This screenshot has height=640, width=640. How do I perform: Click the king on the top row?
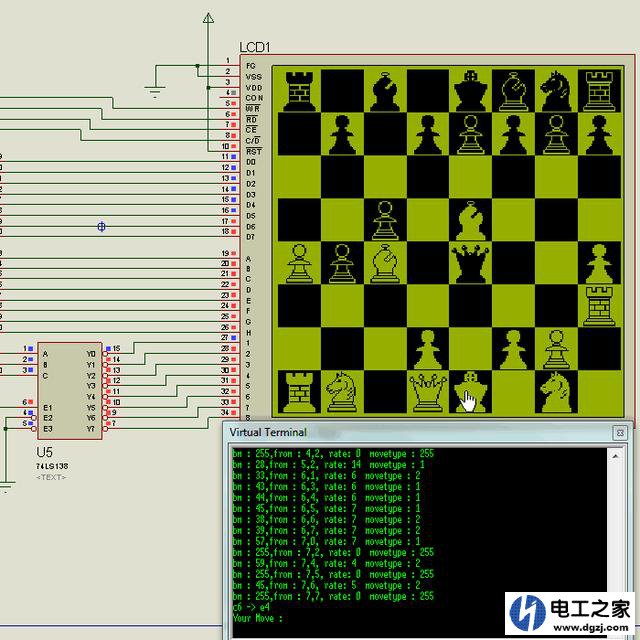pyautogui.click(x=471, y=91)
